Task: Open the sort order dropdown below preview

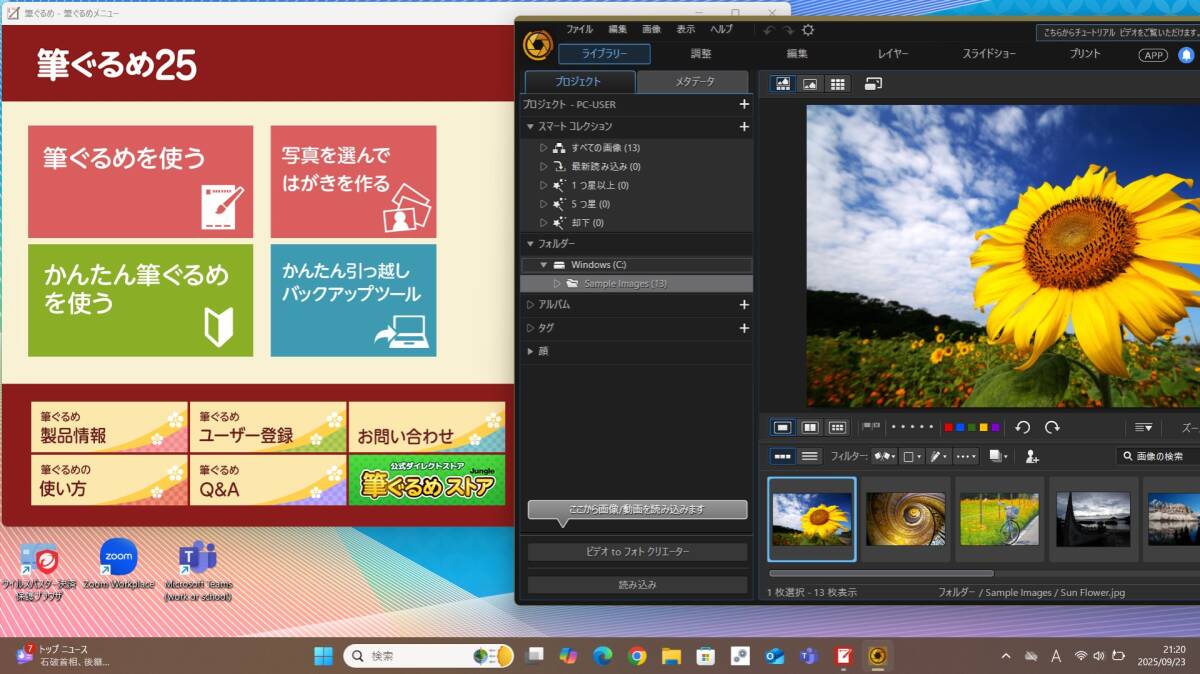Action: click(x=1143, y=427)
